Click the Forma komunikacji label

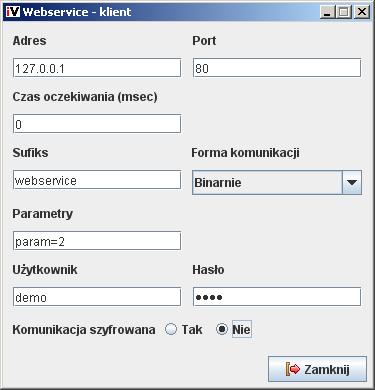(x=245, y=153)
